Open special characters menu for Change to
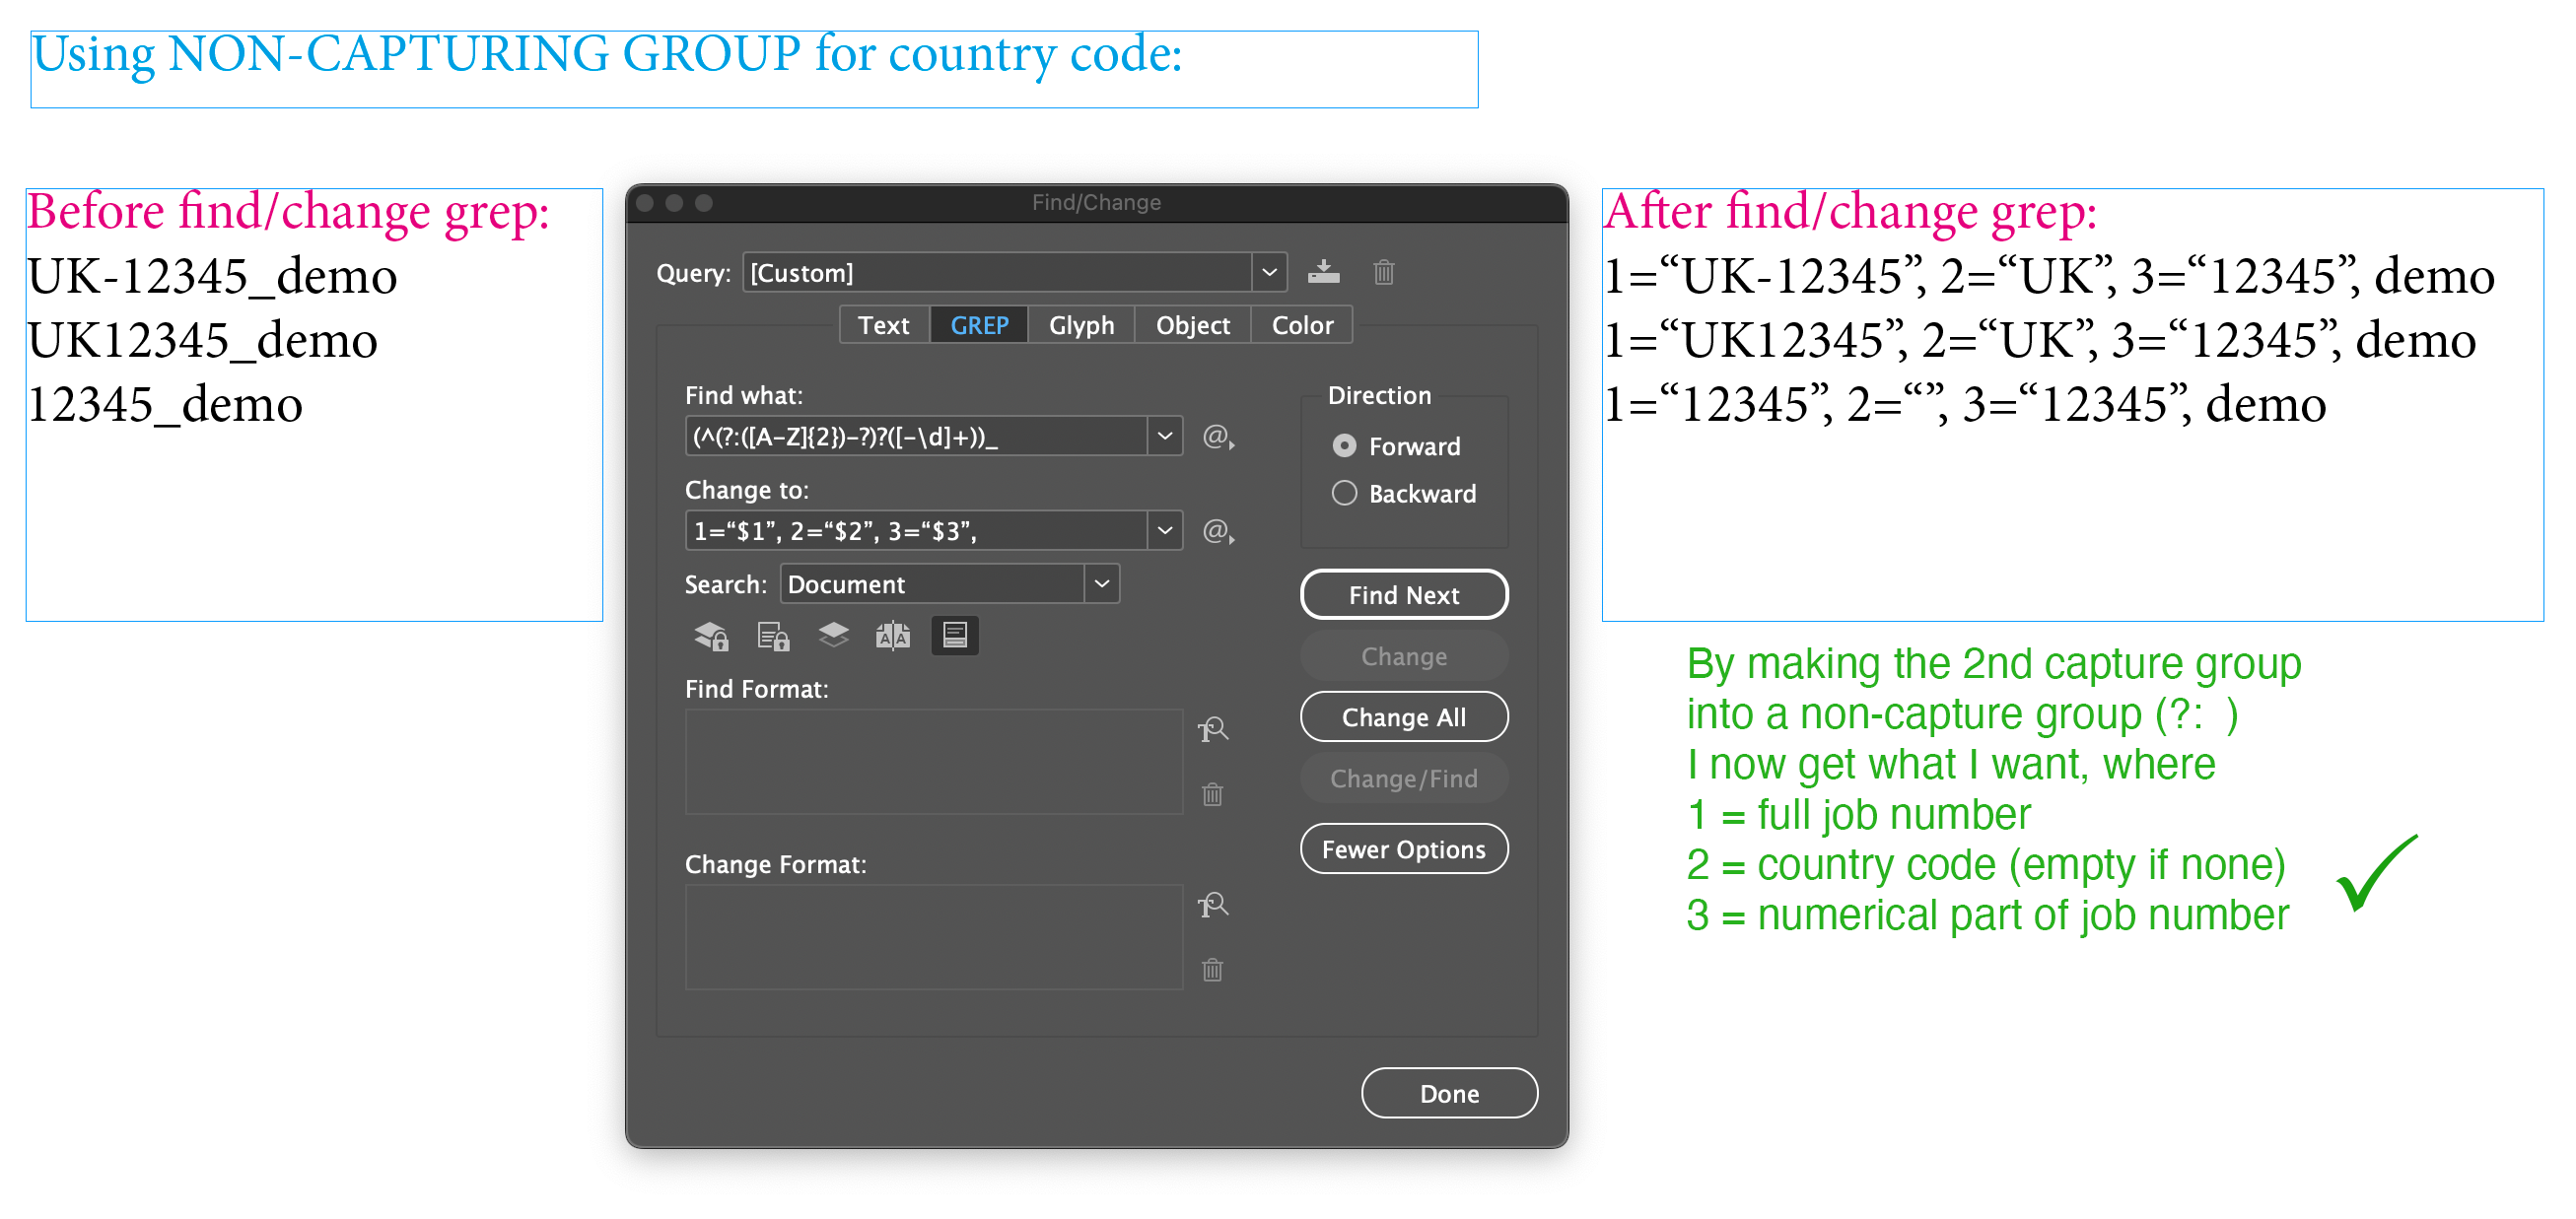Screen dimensions: 2576x1219 click(x=1218, y=531)
